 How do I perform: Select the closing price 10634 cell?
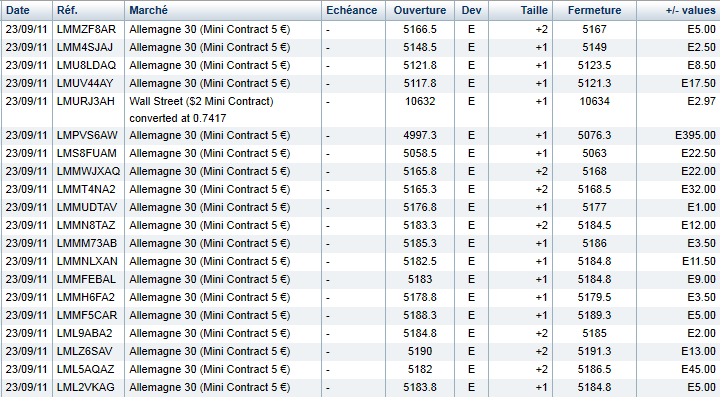[x=594, y=101]
